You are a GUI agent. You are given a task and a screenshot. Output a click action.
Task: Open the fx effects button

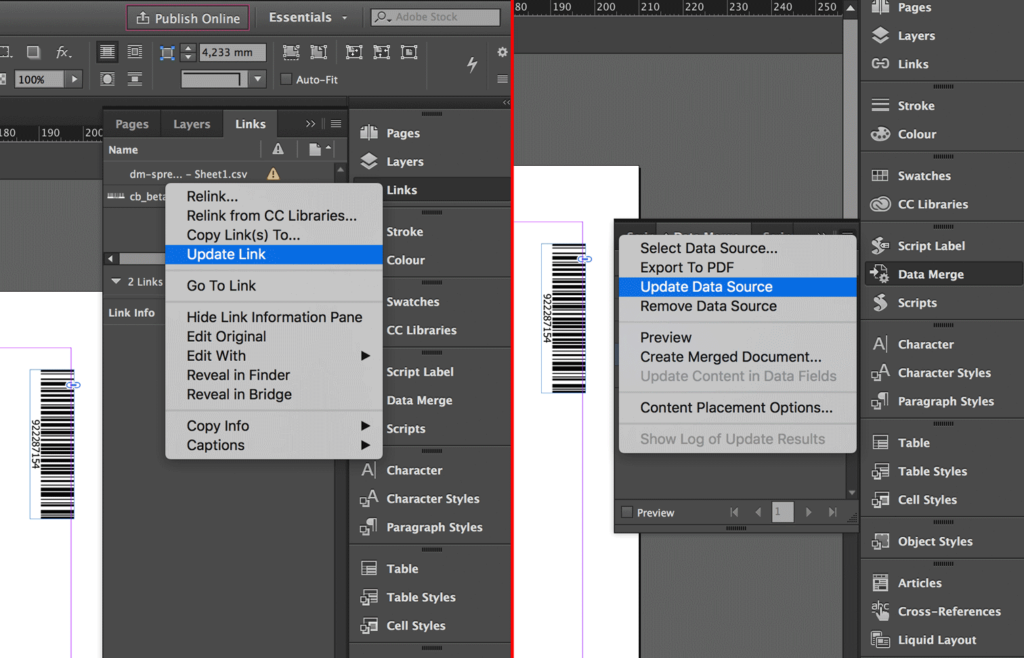[x=63, y=52]
